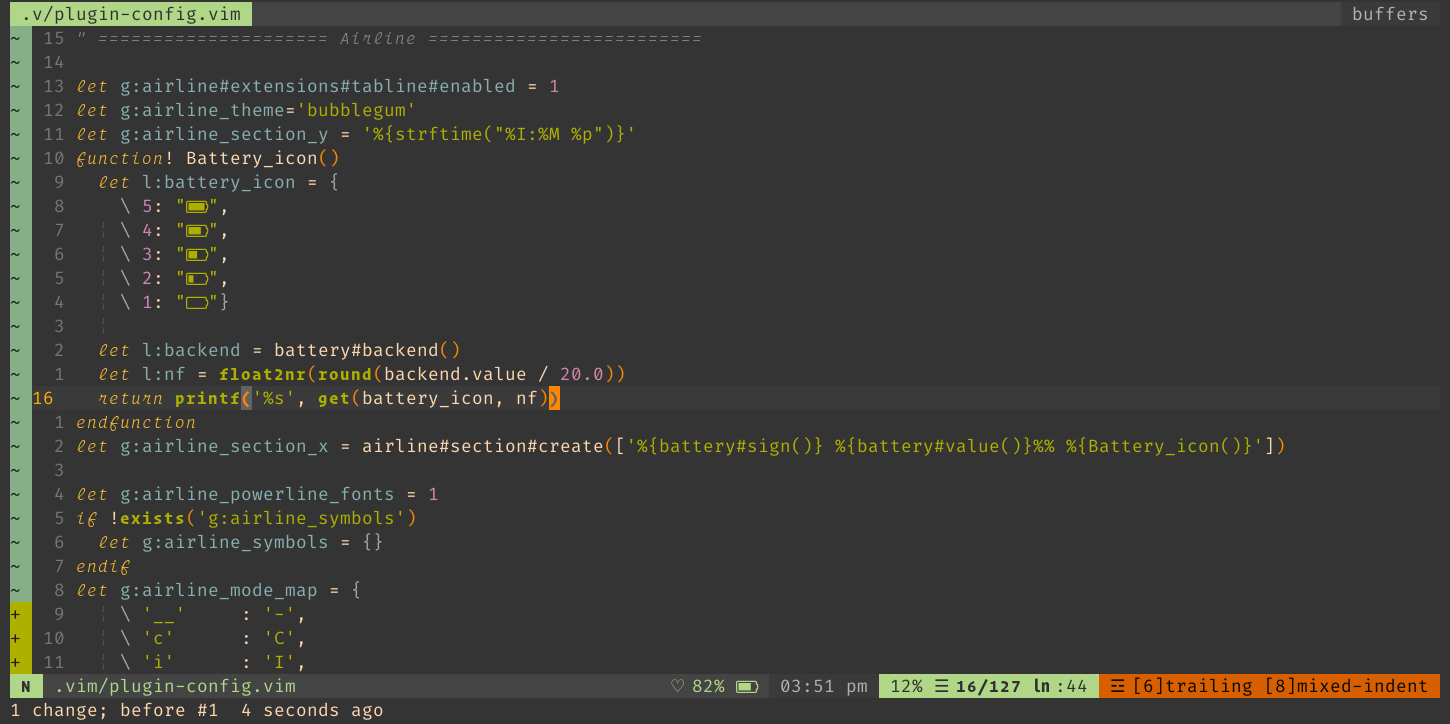Screen dimensions: 1450x724
Task: Click airline#section#create call
Action: pos(483,446)
